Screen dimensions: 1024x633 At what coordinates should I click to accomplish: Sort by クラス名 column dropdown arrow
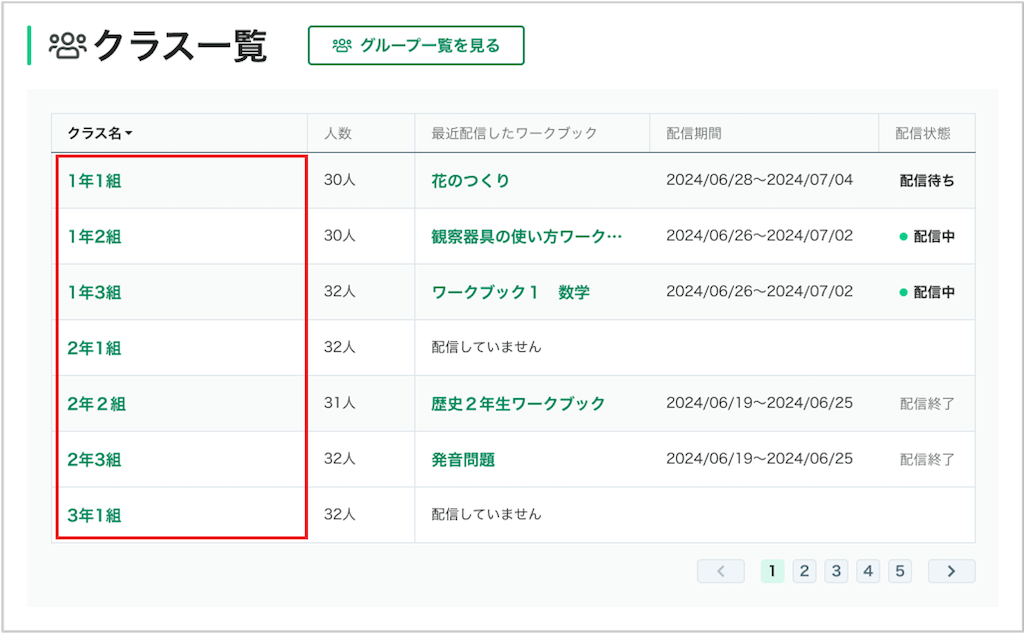[129, 133]
